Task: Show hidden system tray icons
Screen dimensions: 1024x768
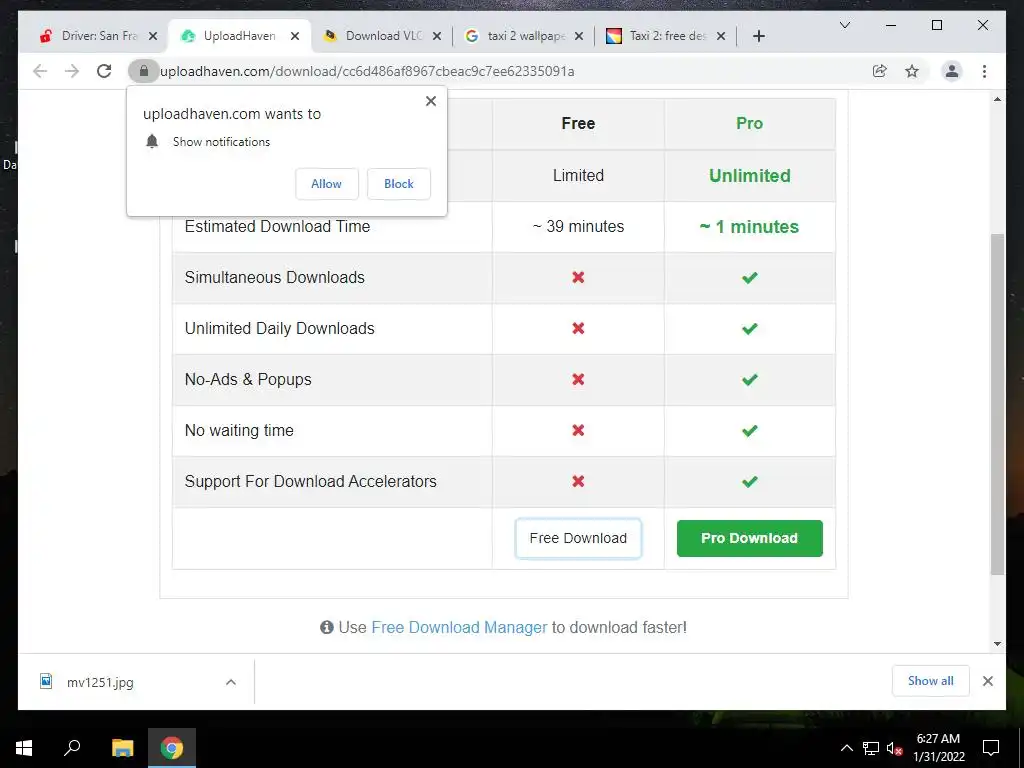Action: 846,748
